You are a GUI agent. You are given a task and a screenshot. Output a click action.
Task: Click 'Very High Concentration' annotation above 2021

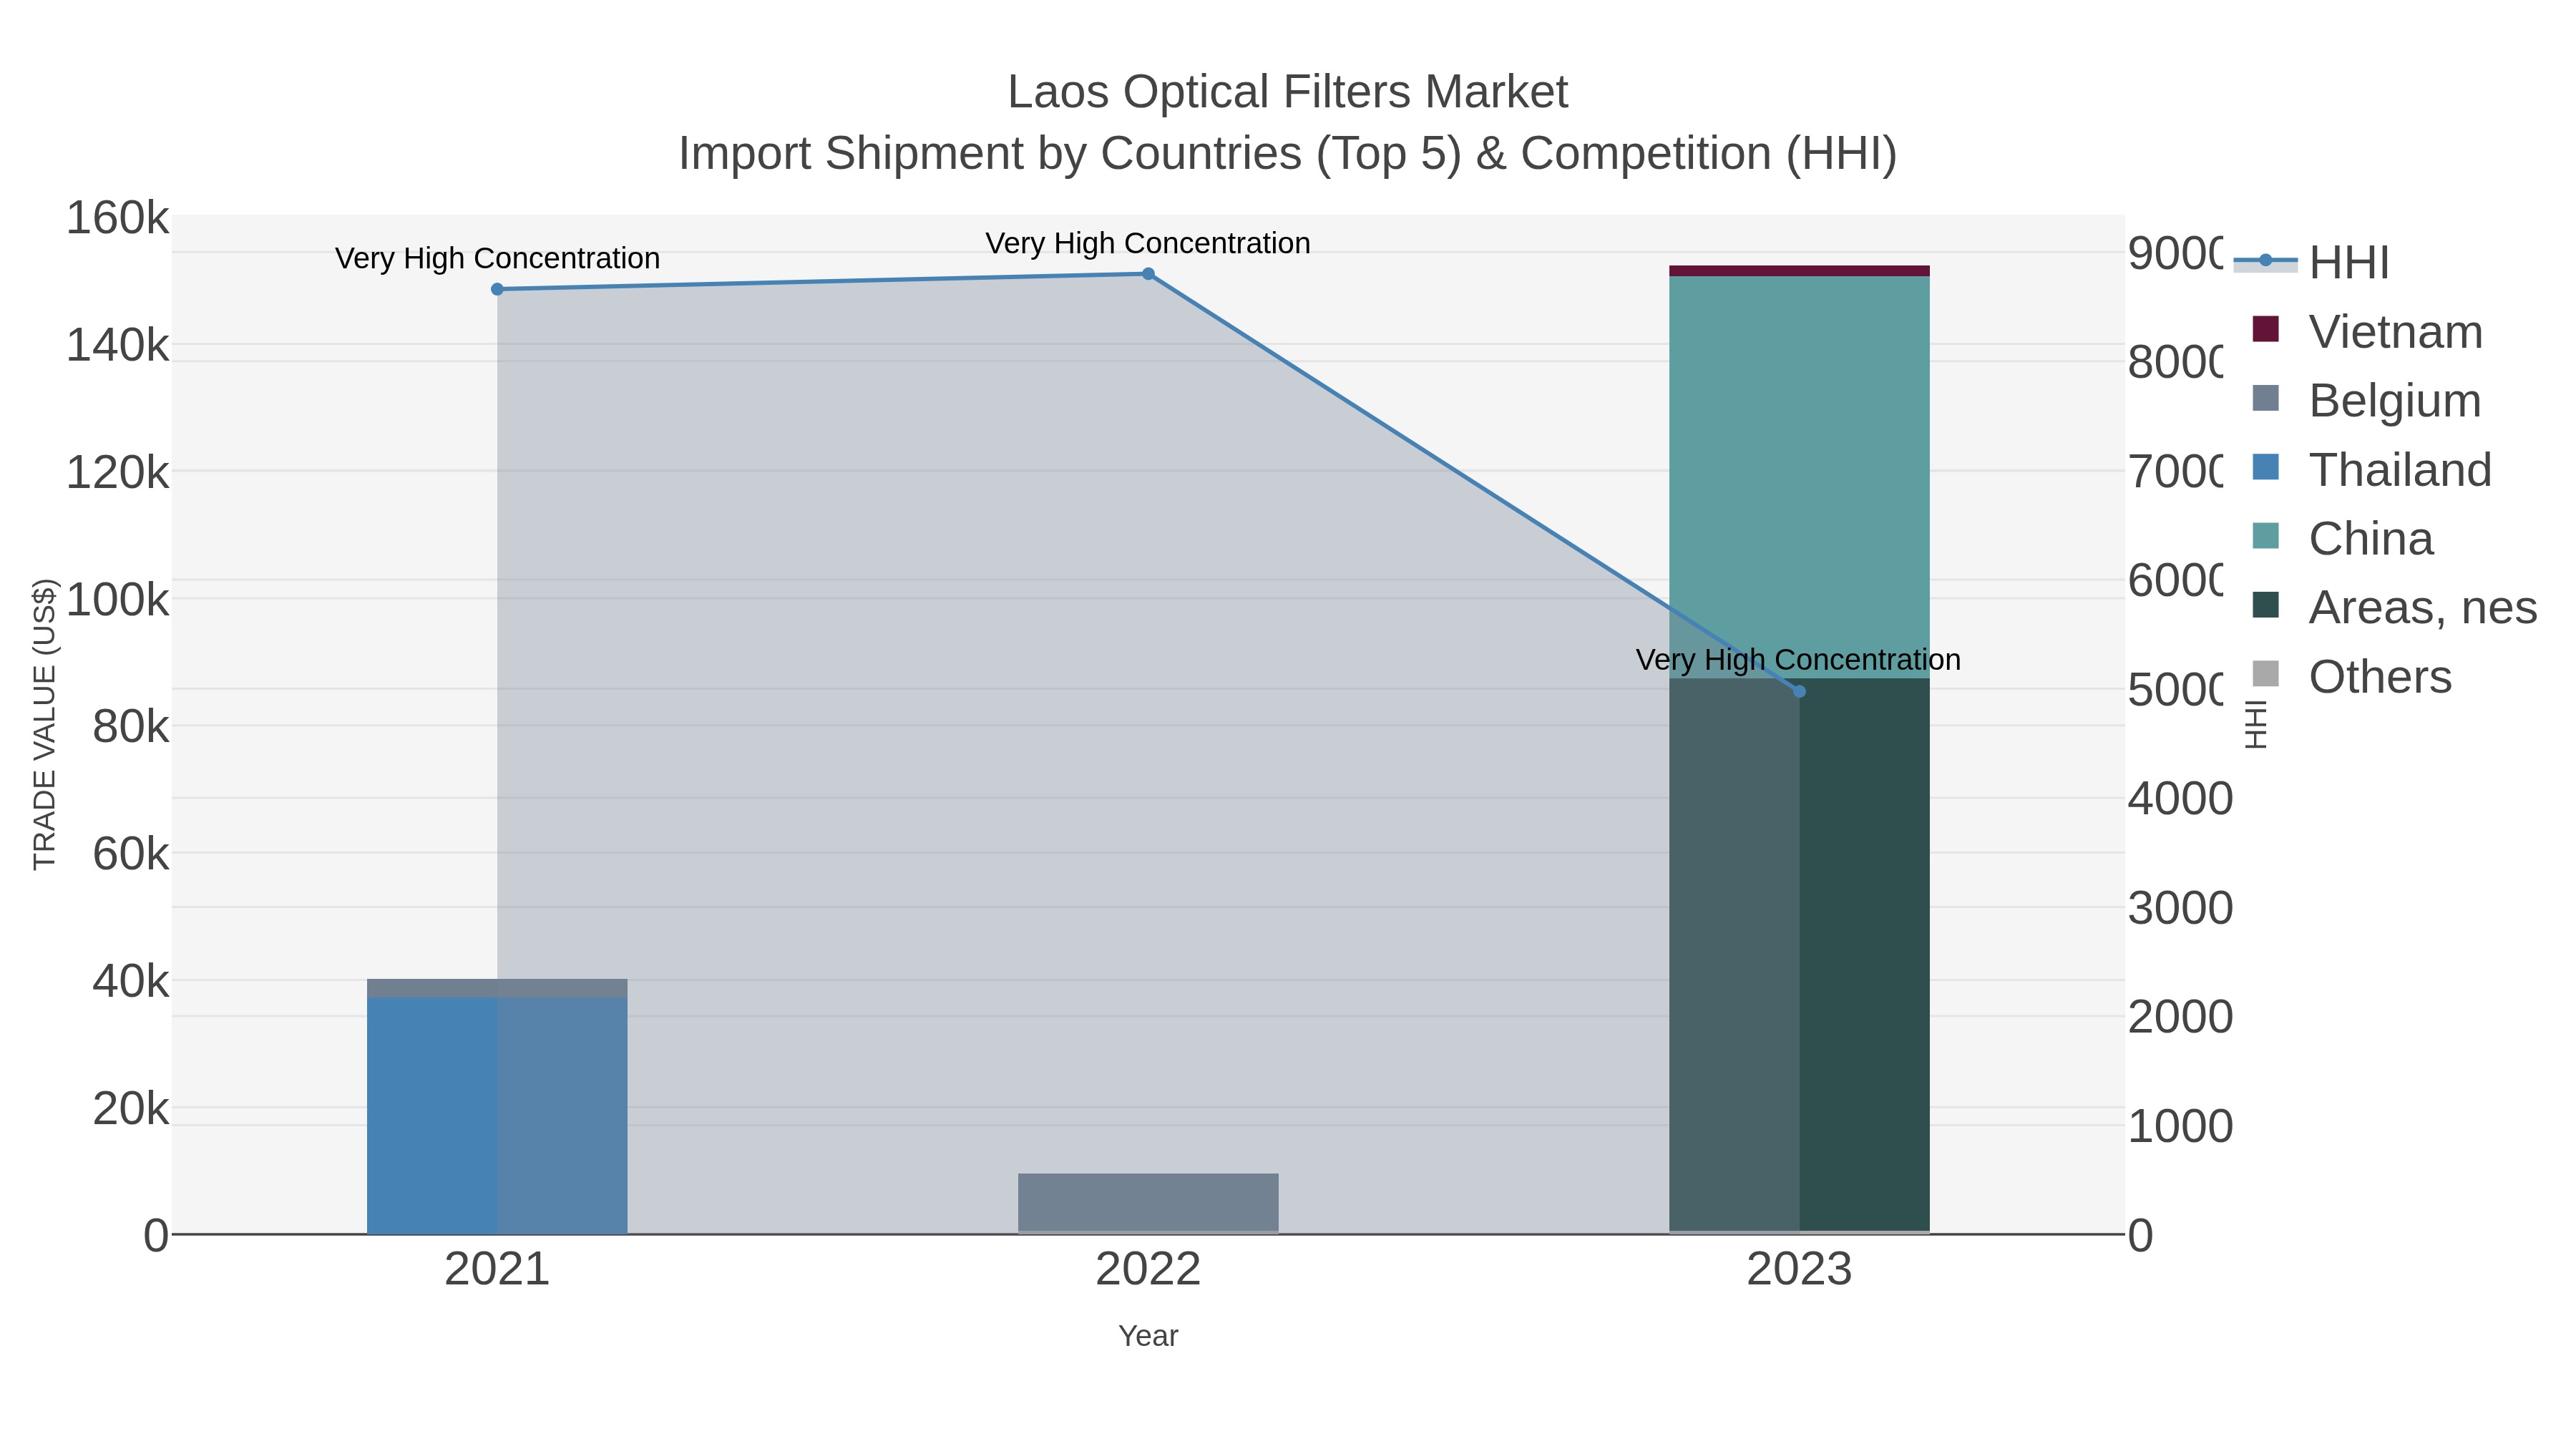(x=497, y=258)
